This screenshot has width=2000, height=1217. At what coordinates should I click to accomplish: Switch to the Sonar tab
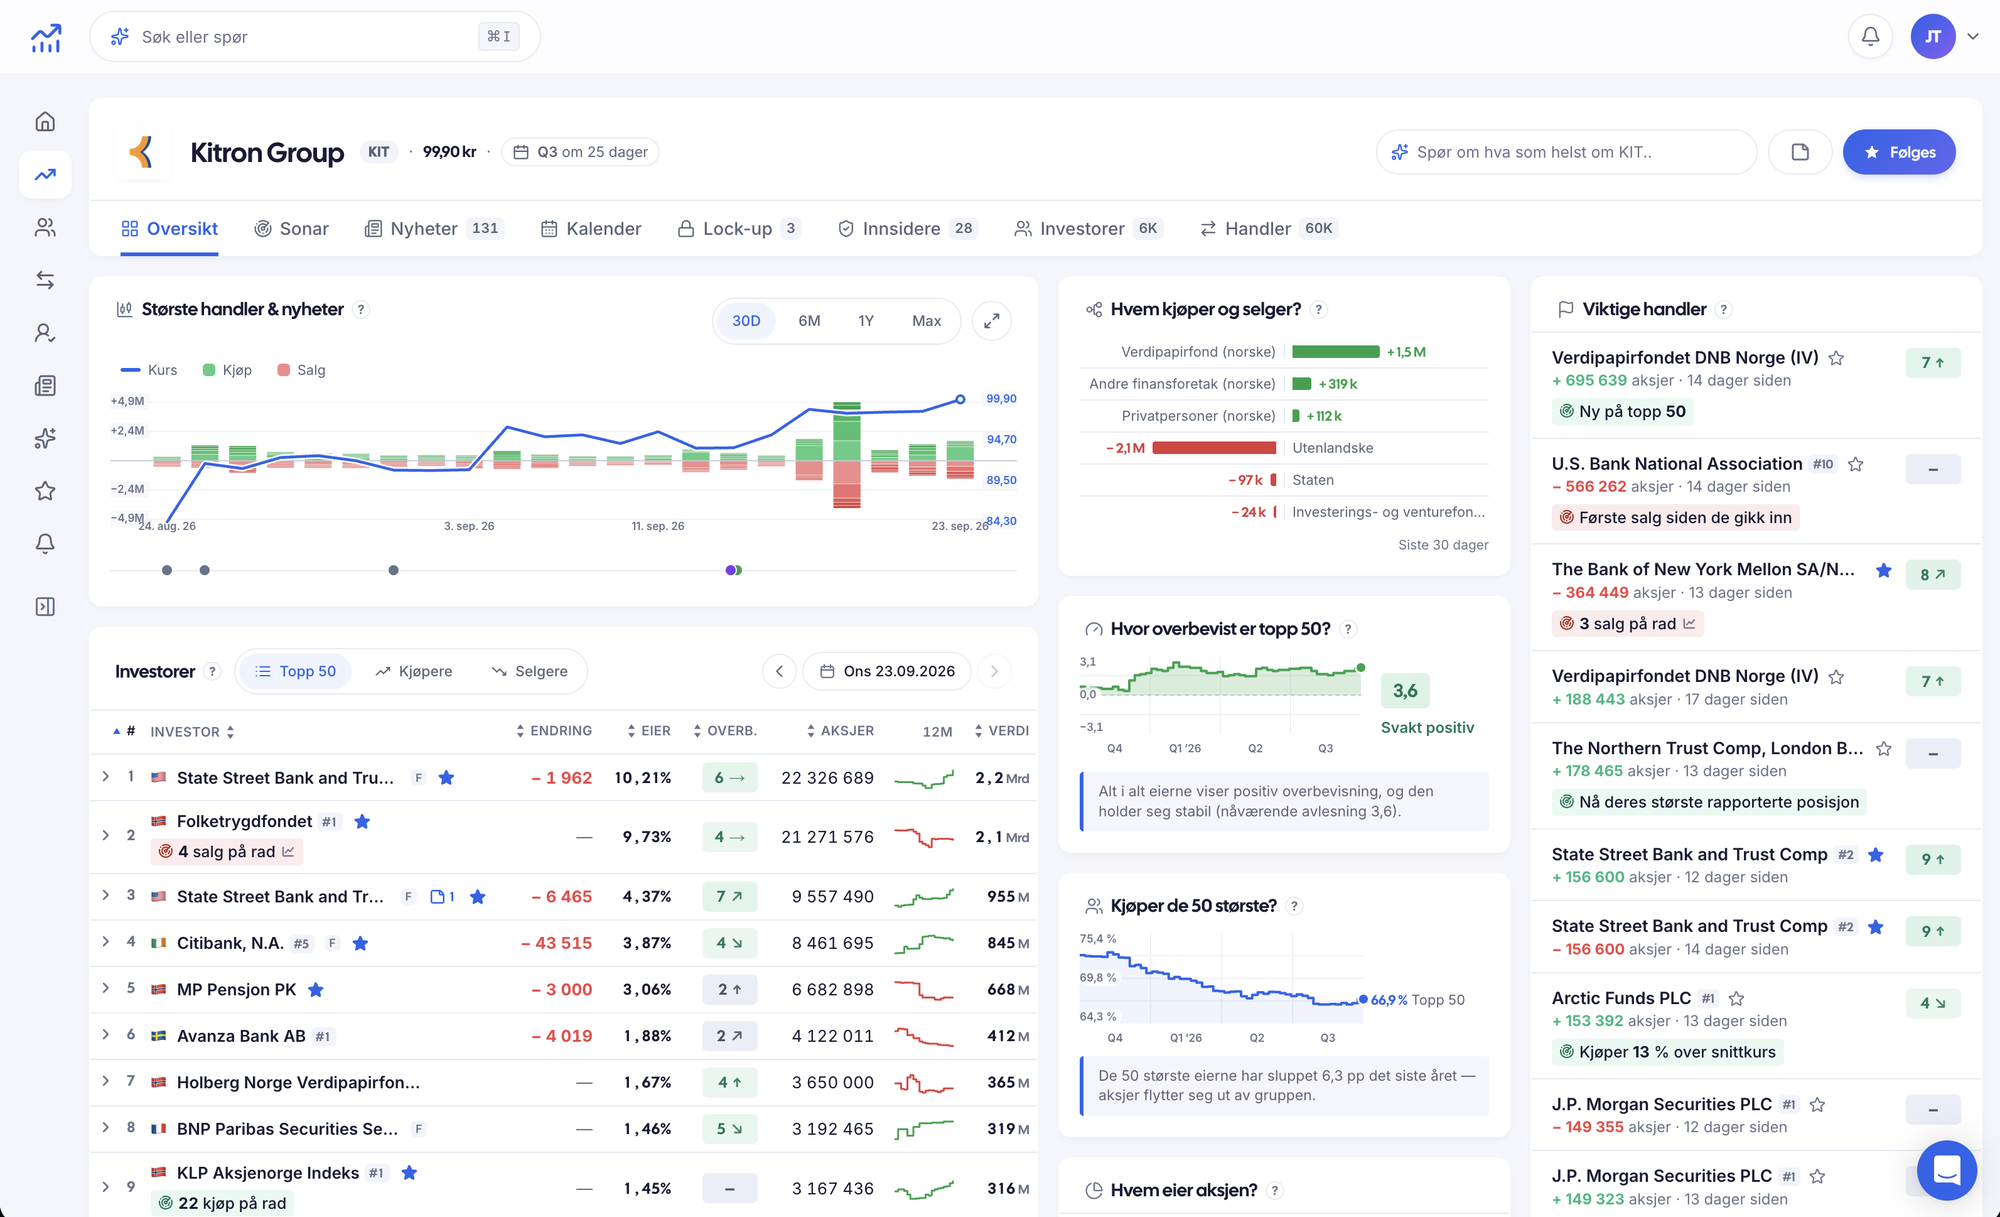(291, 229)
